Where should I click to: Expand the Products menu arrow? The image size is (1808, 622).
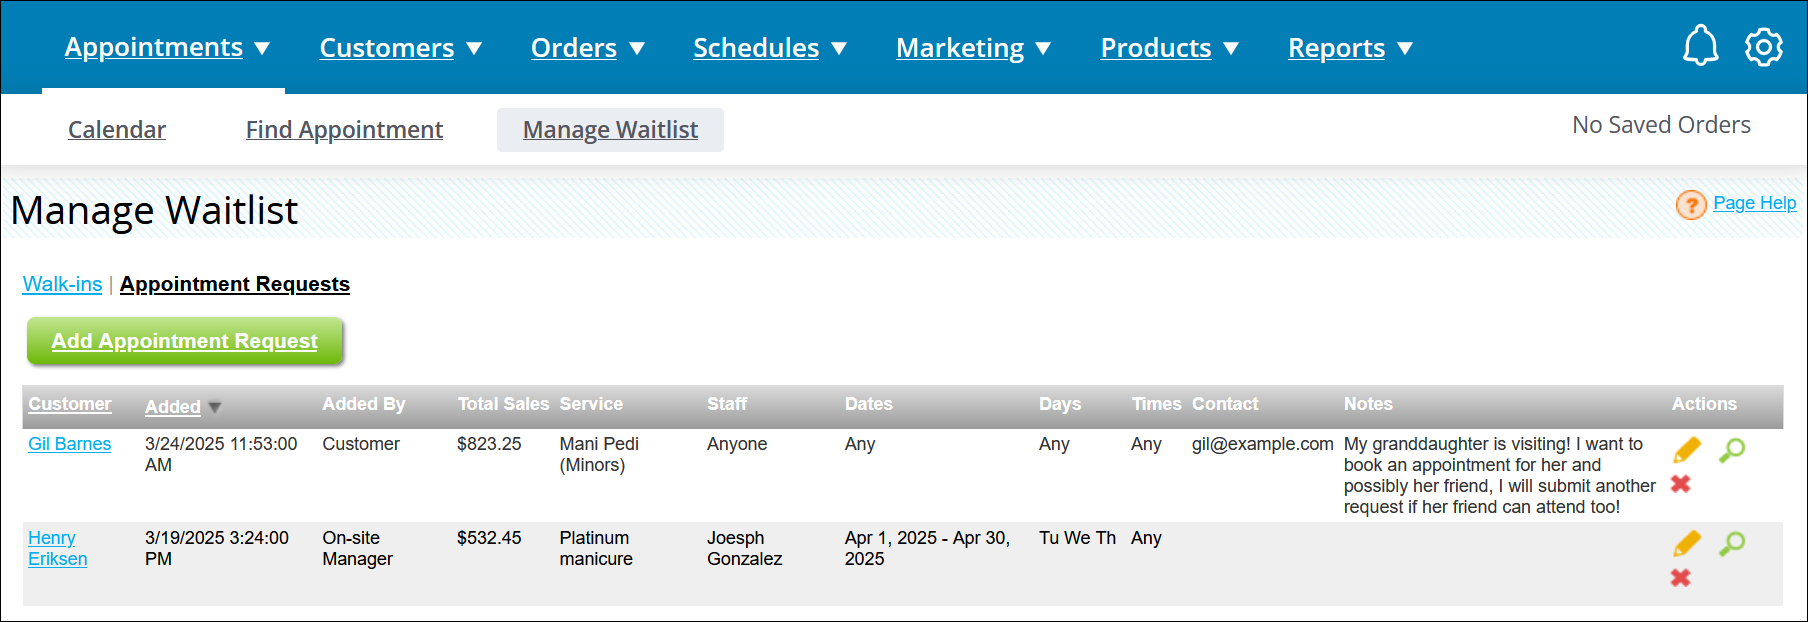point(1231,48)
